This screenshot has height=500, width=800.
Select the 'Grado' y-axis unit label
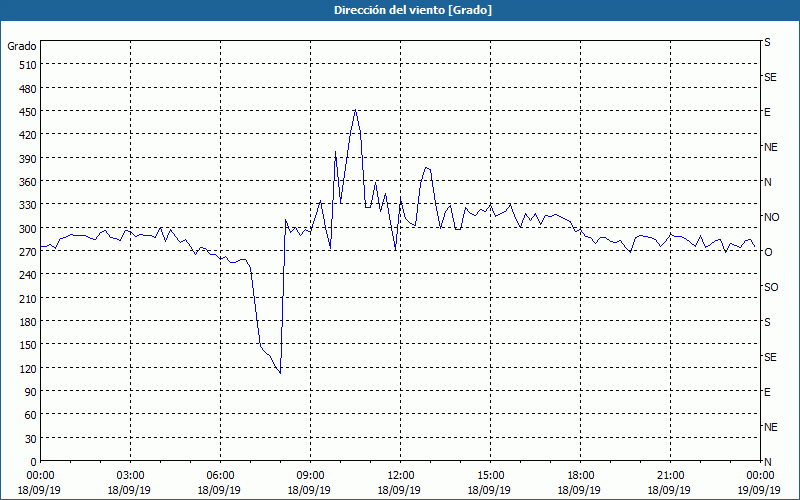22,46
